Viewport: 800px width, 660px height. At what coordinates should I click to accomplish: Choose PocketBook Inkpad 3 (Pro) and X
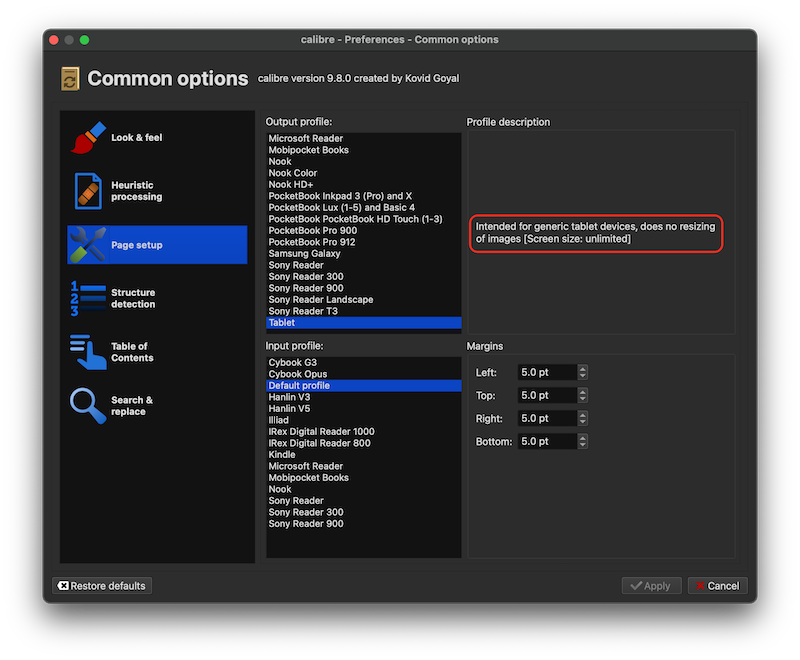364,196
